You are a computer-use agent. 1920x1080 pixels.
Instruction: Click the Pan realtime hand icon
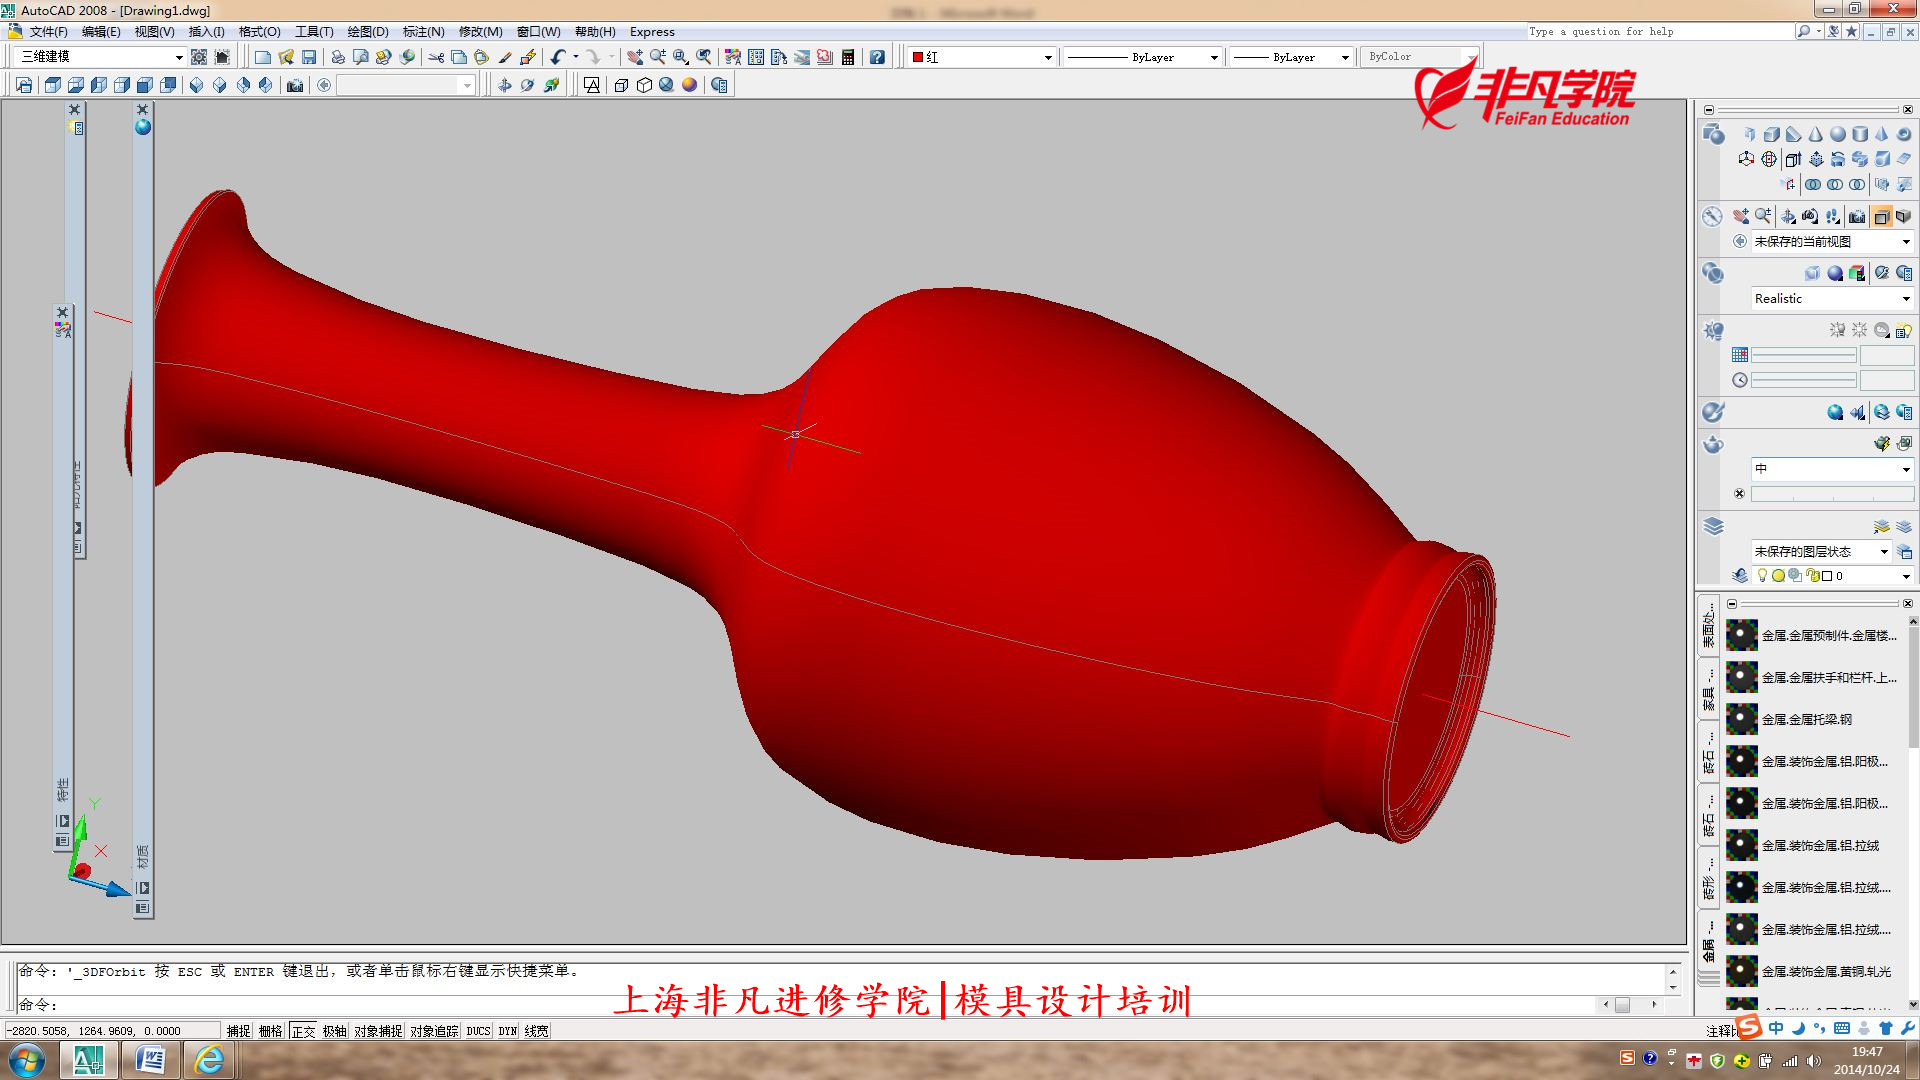point(635,57)
